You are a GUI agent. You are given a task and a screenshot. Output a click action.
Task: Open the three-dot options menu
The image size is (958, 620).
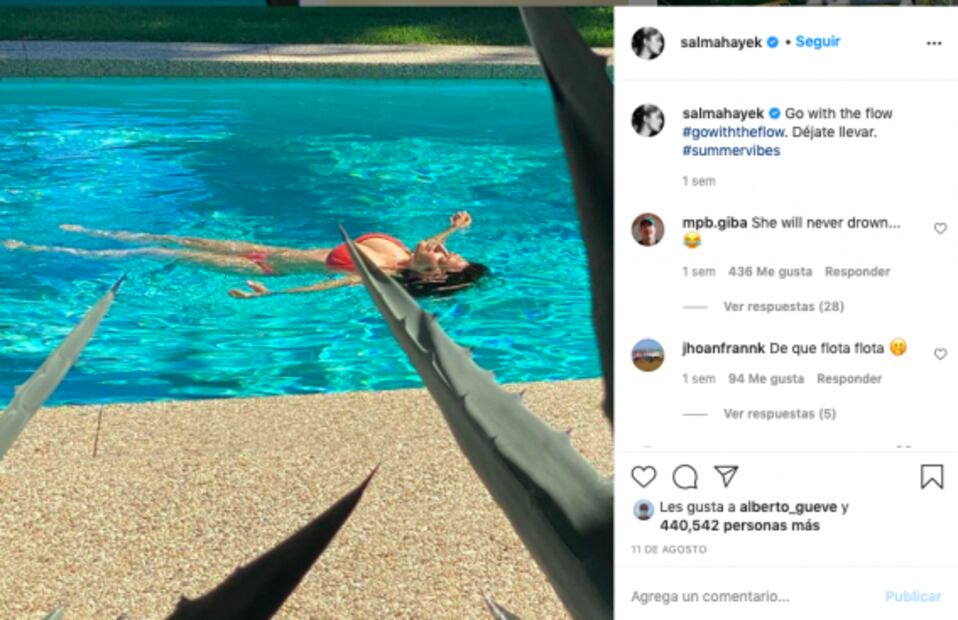pos(934,43)
